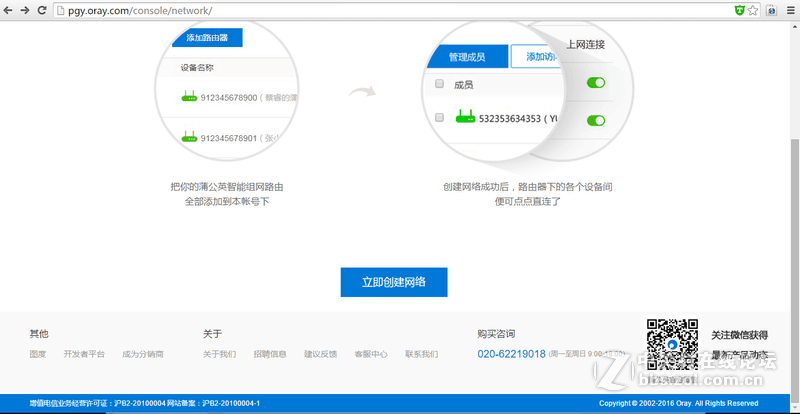The height and width of the screenshot is (414, 800).
Task: Click the 网站备案 沪B2-20100004-1 footer text
Action: pos(214,403)
